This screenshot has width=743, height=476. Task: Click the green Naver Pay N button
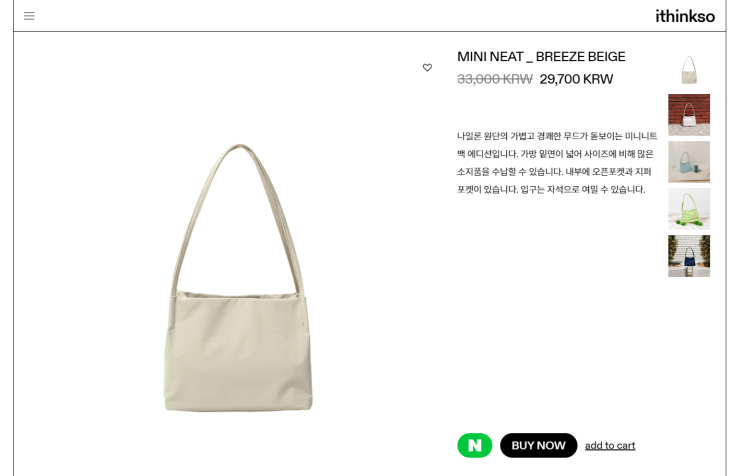coord(474,445)
